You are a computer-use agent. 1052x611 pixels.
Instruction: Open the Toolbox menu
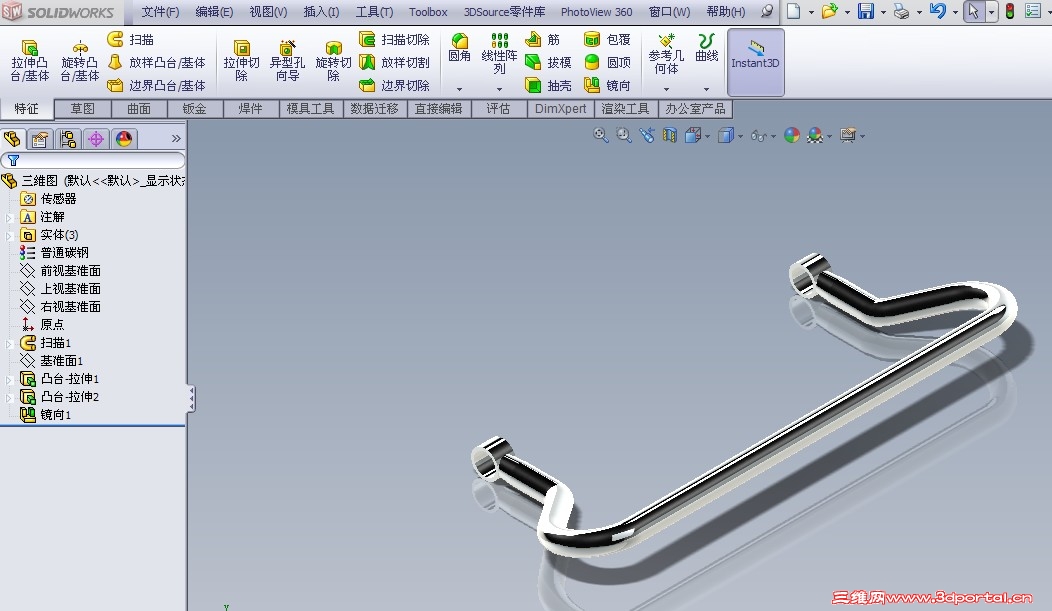click(428, 12)
